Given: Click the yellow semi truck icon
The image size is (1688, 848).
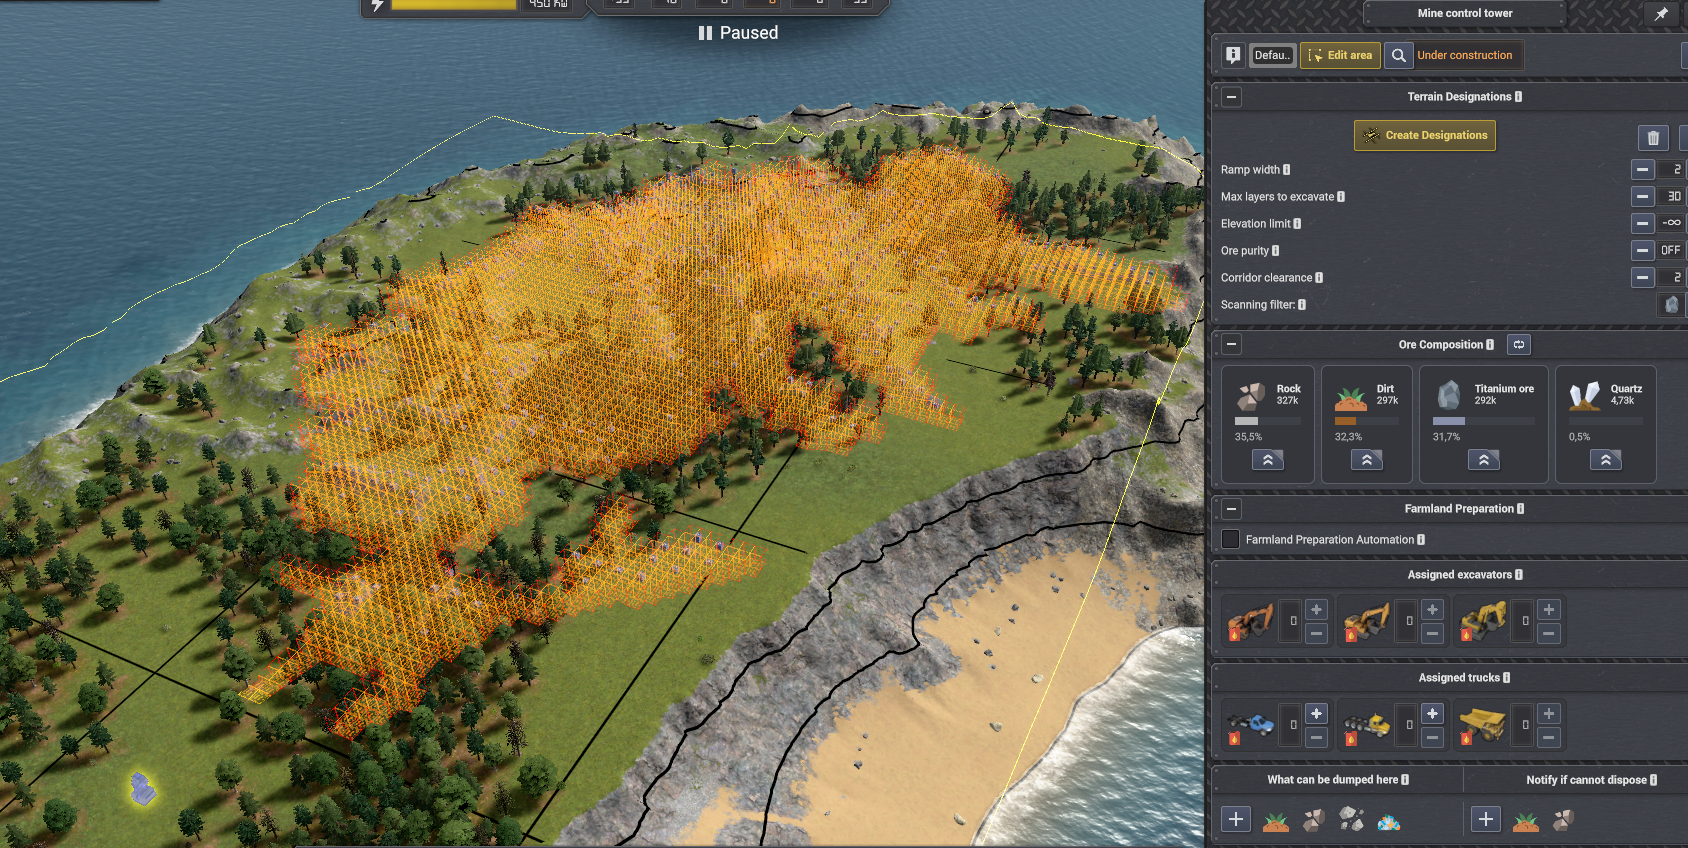Looking at the screenshot, I should point(1366,725).
